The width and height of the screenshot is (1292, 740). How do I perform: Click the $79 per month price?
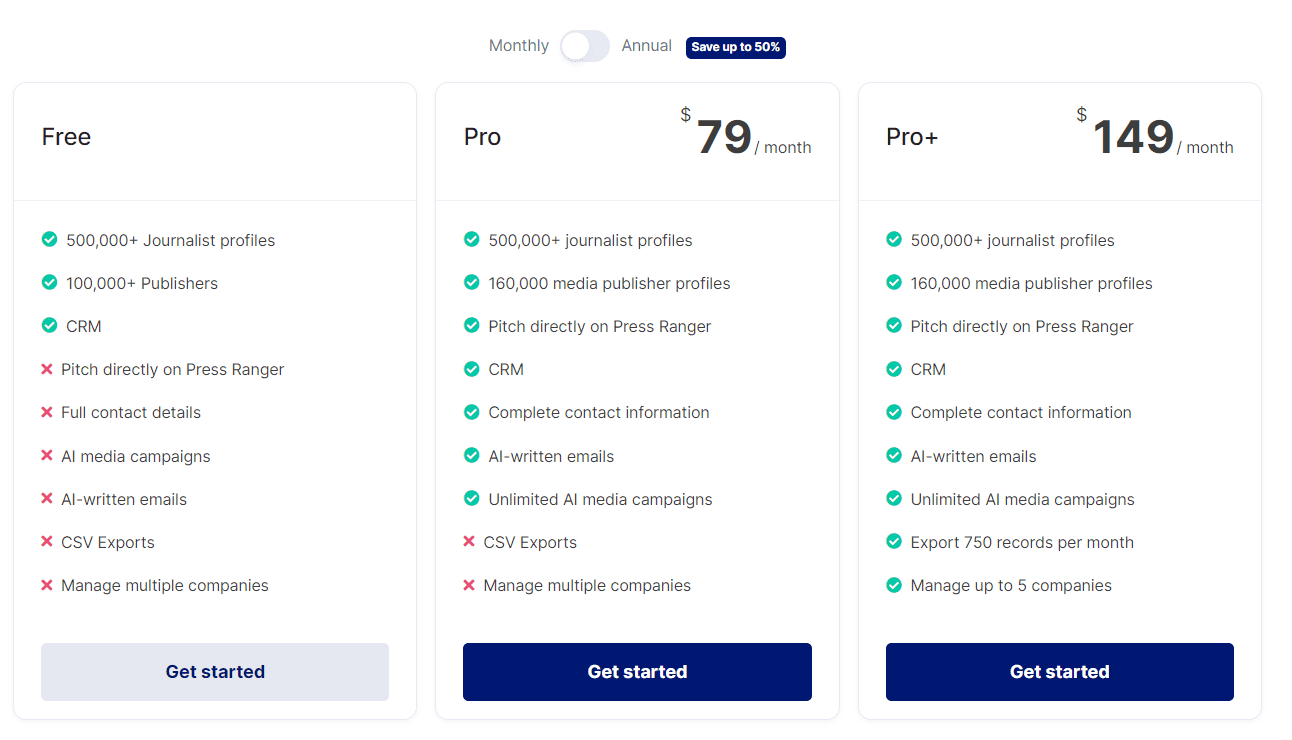pyautogui.click(x=725, y=138)
